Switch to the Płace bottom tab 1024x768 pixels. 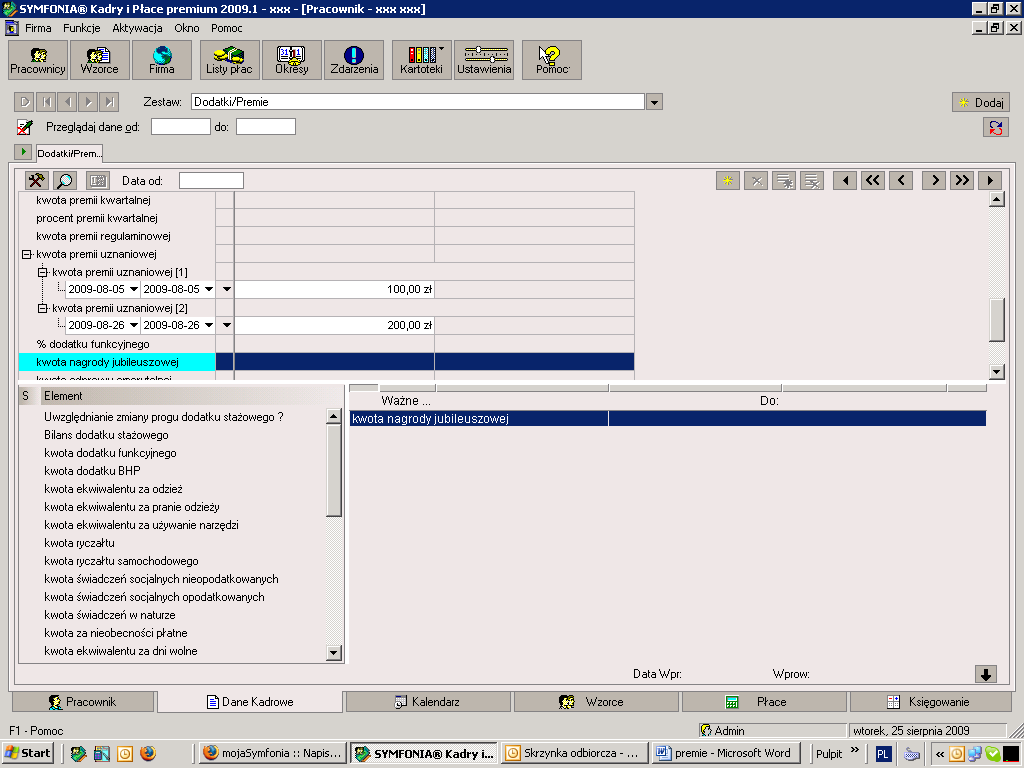click(764, 702)
